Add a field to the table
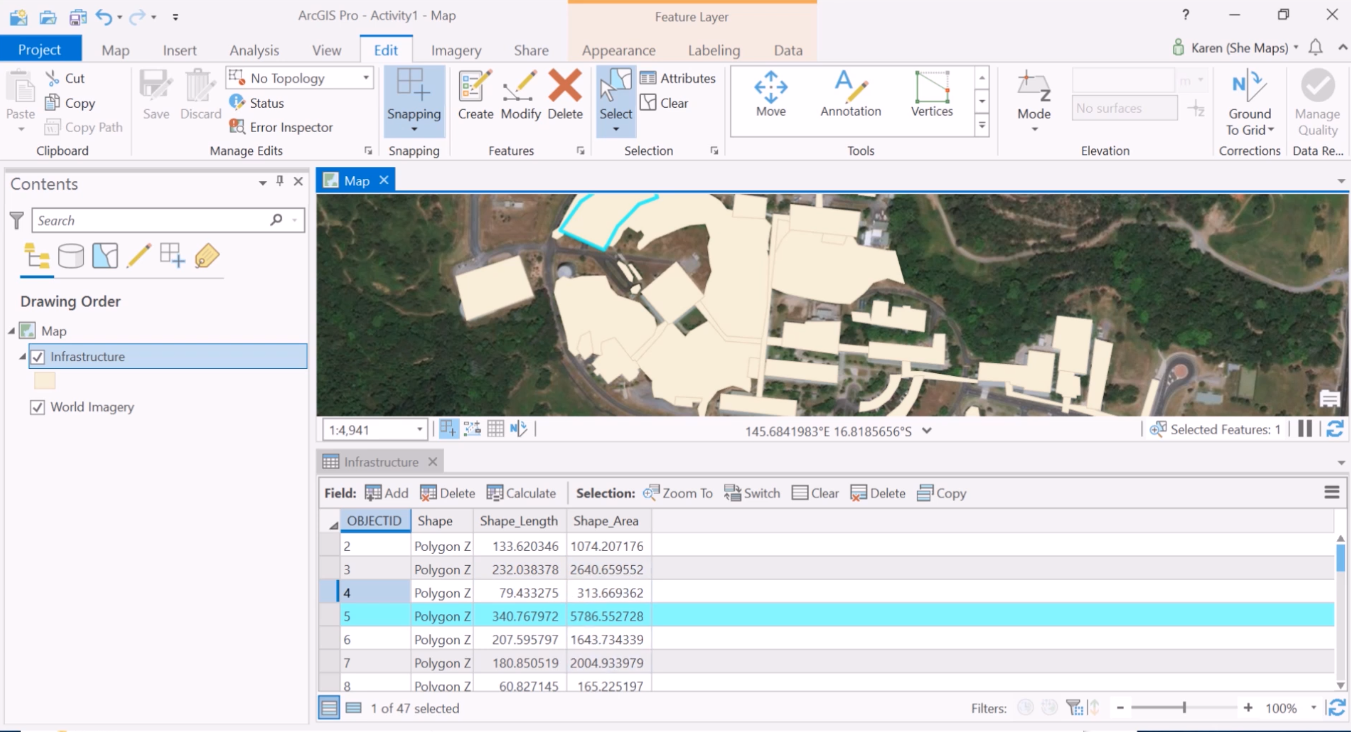 click(387, 493)
